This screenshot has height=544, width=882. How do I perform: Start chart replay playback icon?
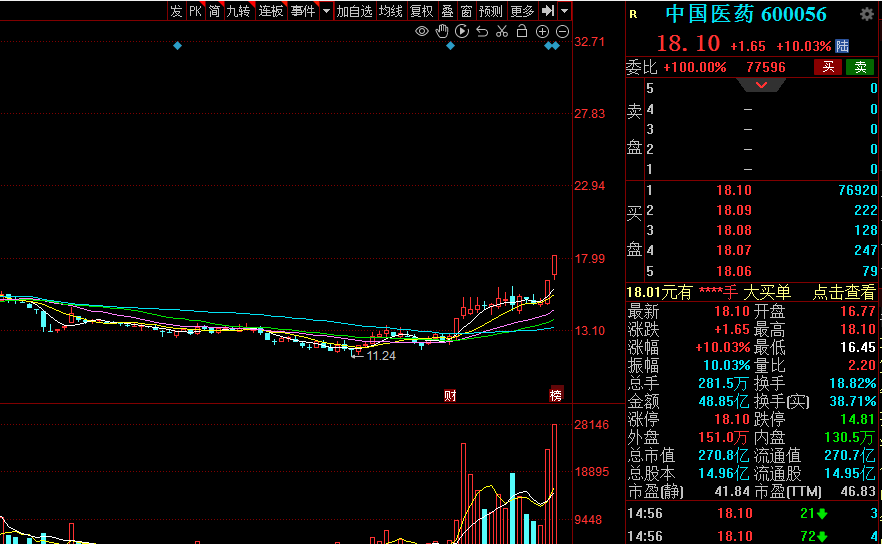click(x=462, y=32)
